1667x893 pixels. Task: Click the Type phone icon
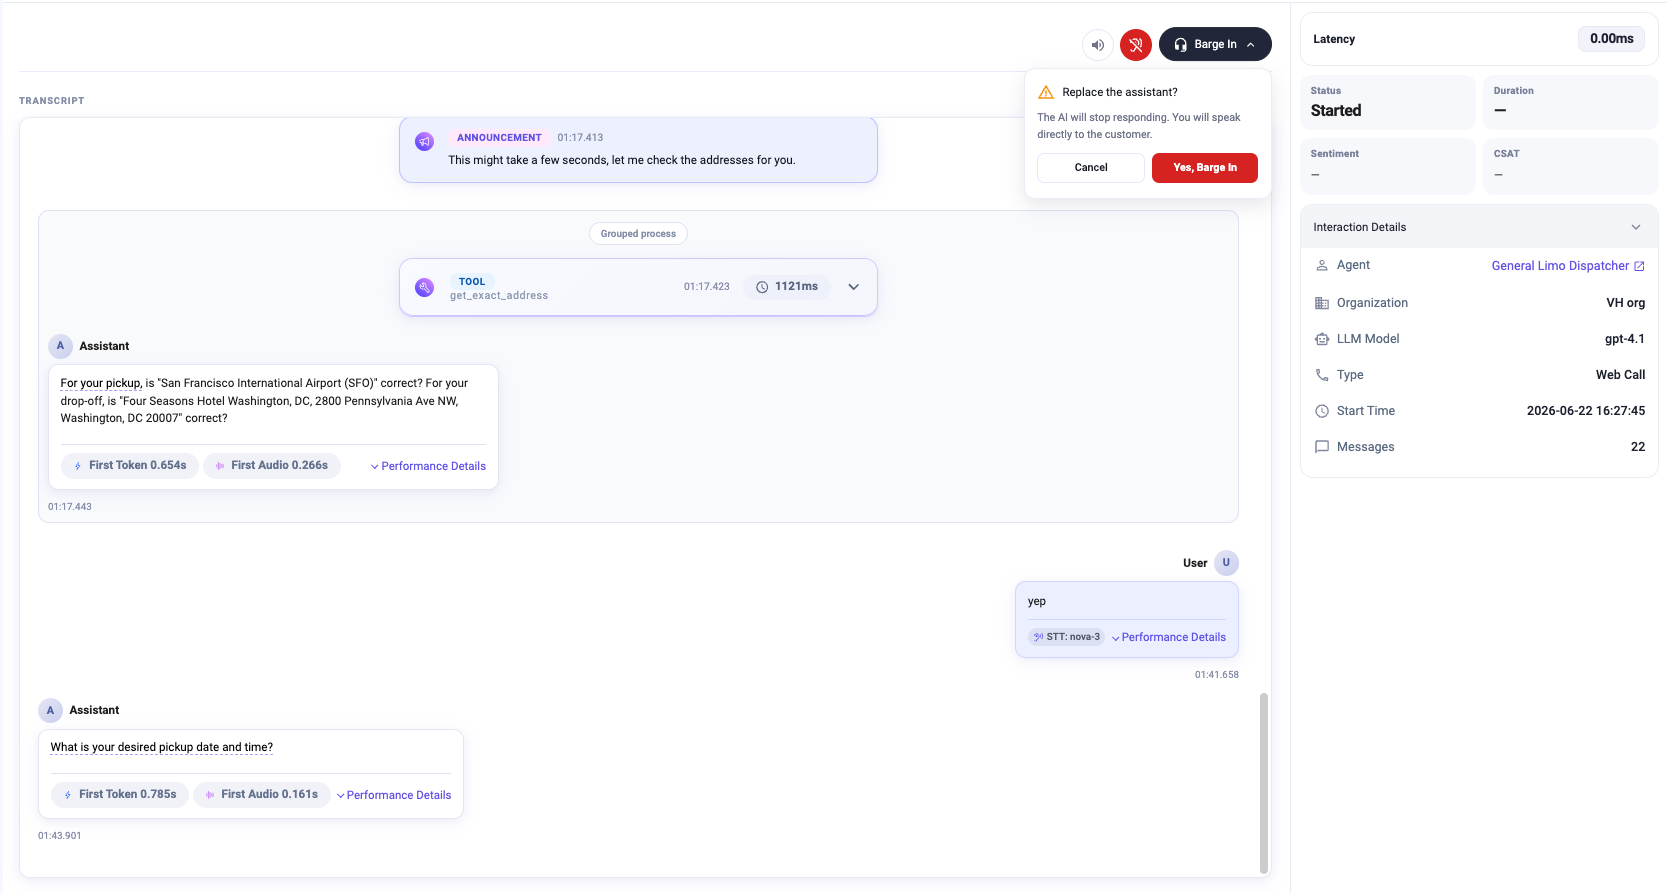coord(1322,375)
